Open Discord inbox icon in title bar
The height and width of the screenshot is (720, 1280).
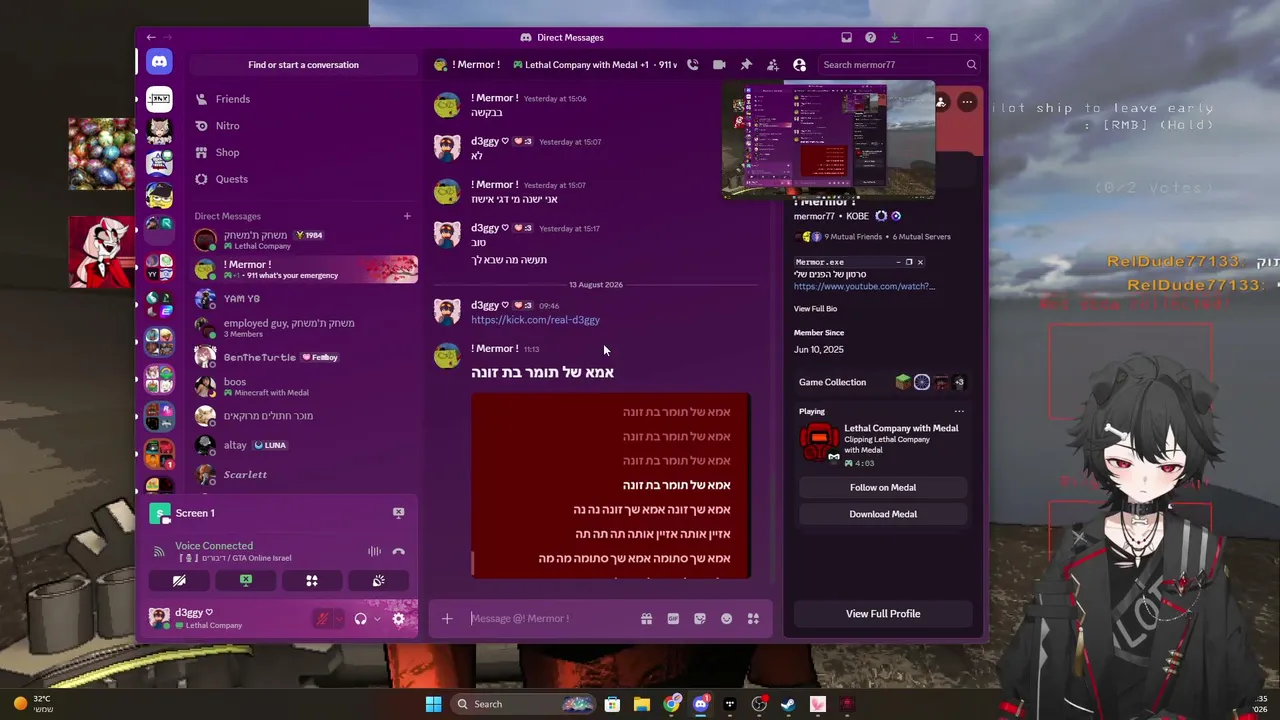pos(846,38)
